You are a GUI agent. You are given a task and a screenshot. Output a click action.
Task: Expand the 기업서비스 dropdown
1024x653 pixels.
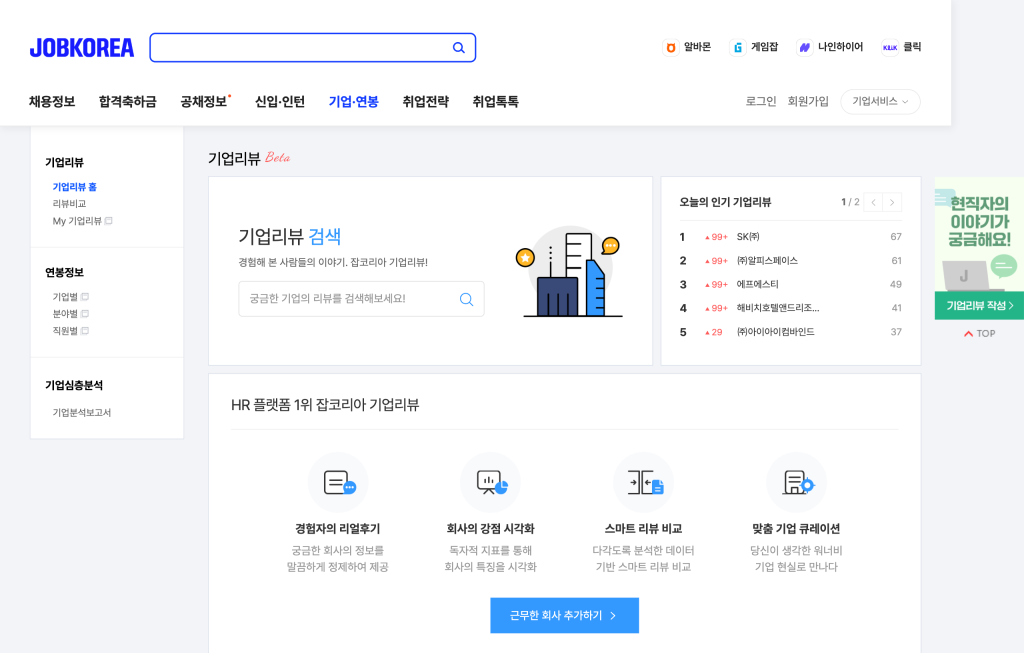coord(880,102)
